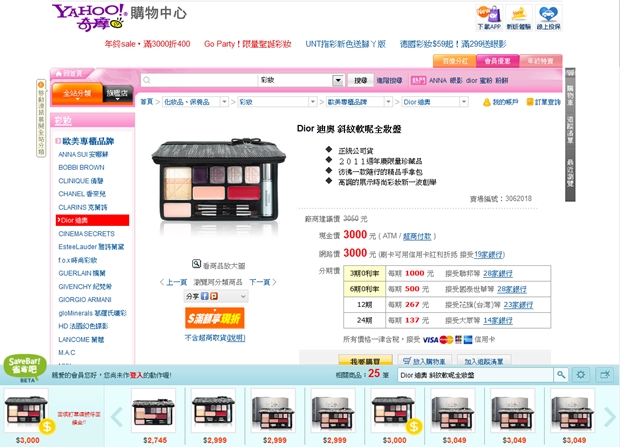The image size is (620, 447).
Task: Open SaveBar settings gear icon
Action: 580,375
